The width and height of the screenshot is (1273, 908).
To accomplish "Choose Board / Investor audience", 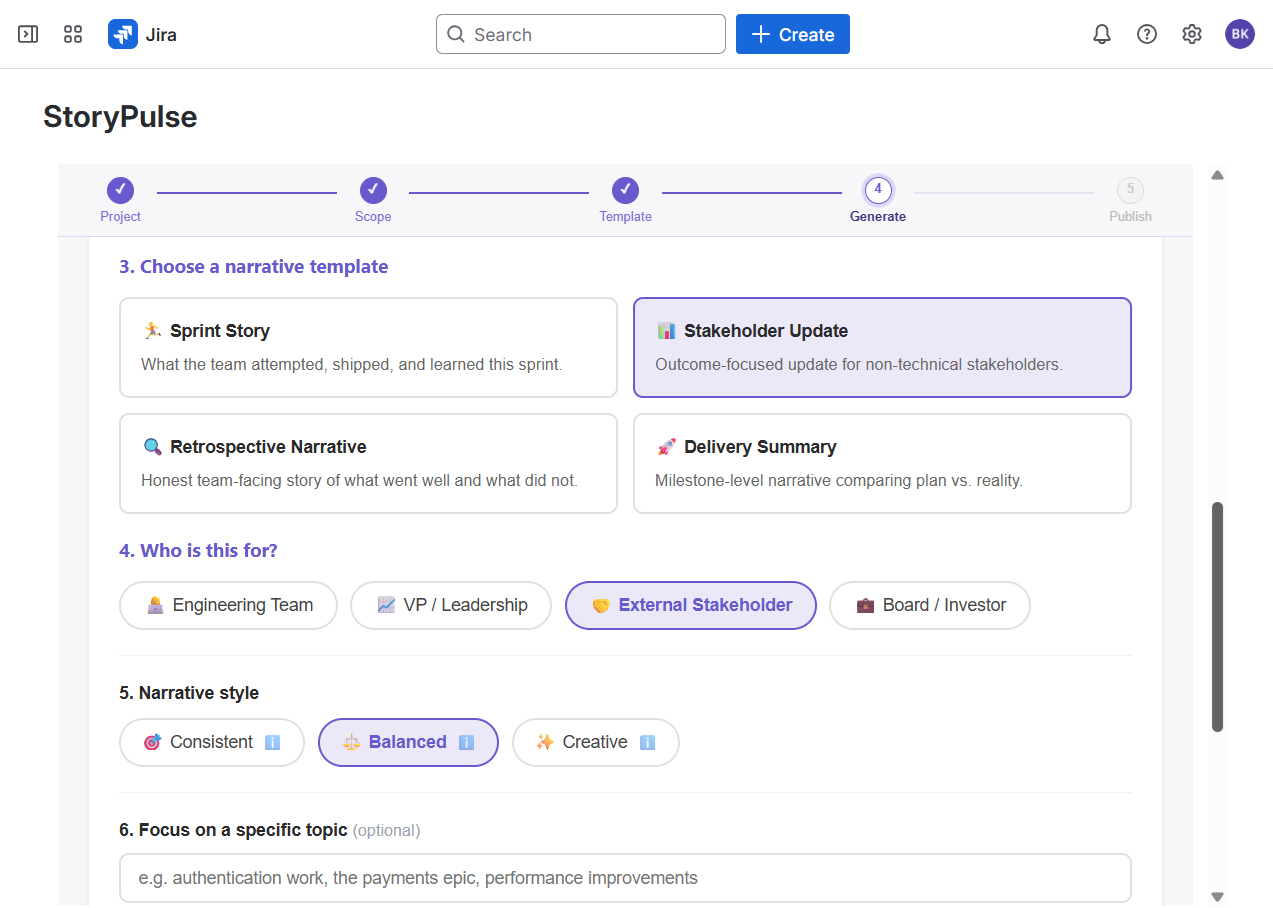I will coord(930,605).
